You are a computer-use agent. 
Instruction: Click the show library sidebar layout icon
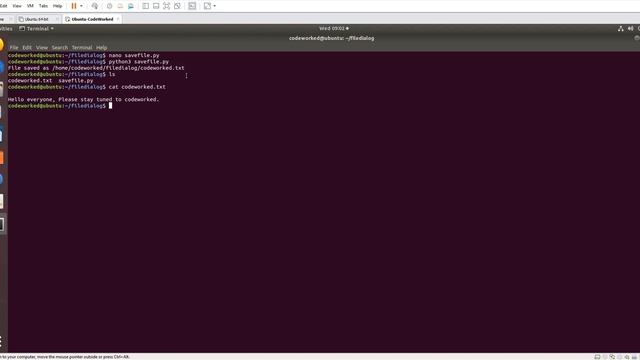pos(145,6)
